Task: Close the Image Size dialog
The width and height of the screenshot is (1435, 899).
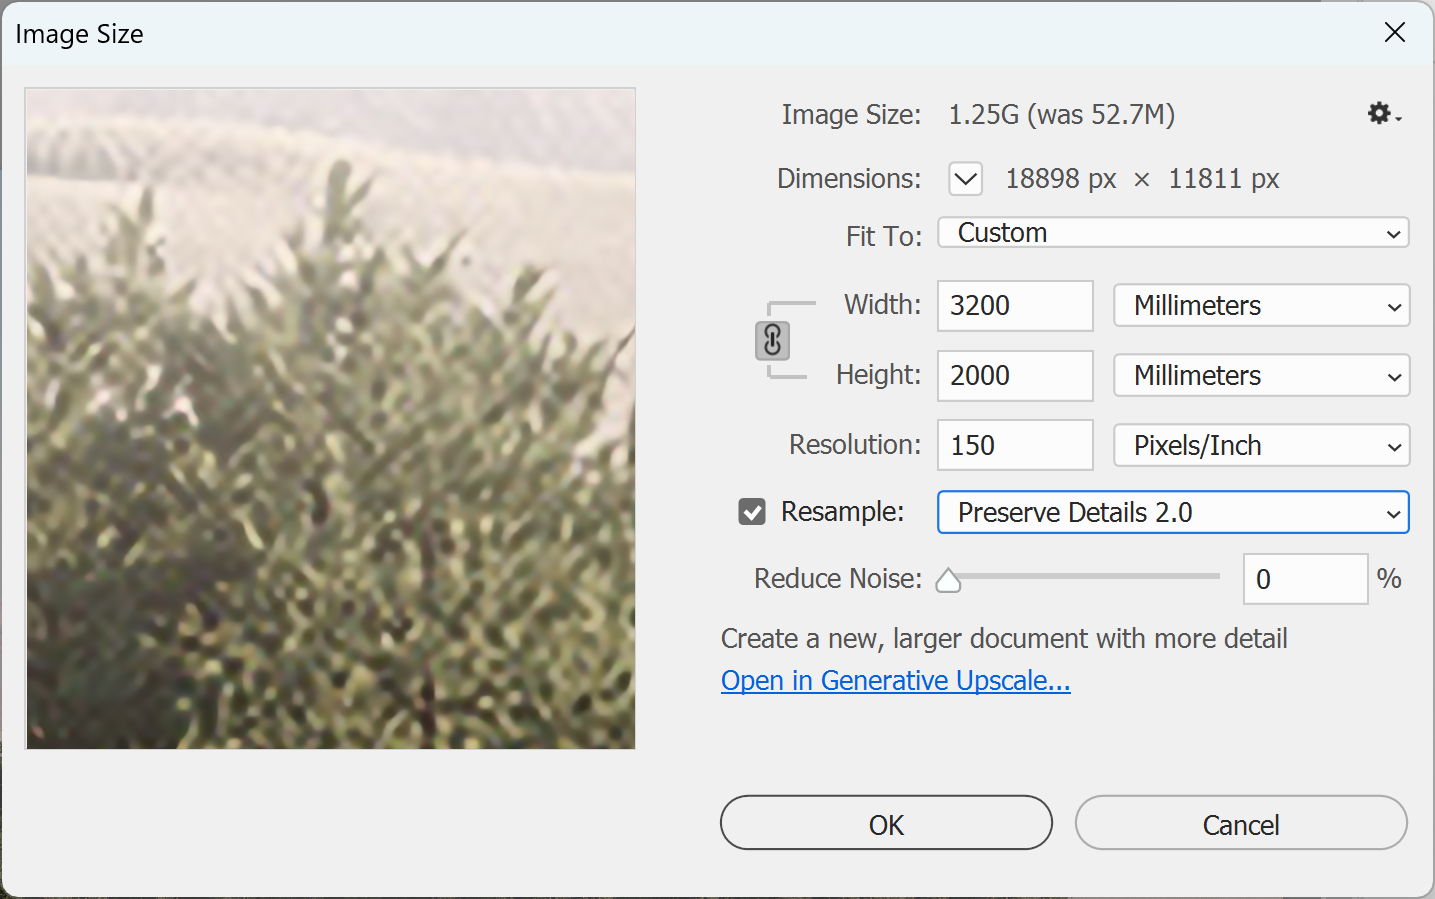Action: click(x=1395, y=33)
